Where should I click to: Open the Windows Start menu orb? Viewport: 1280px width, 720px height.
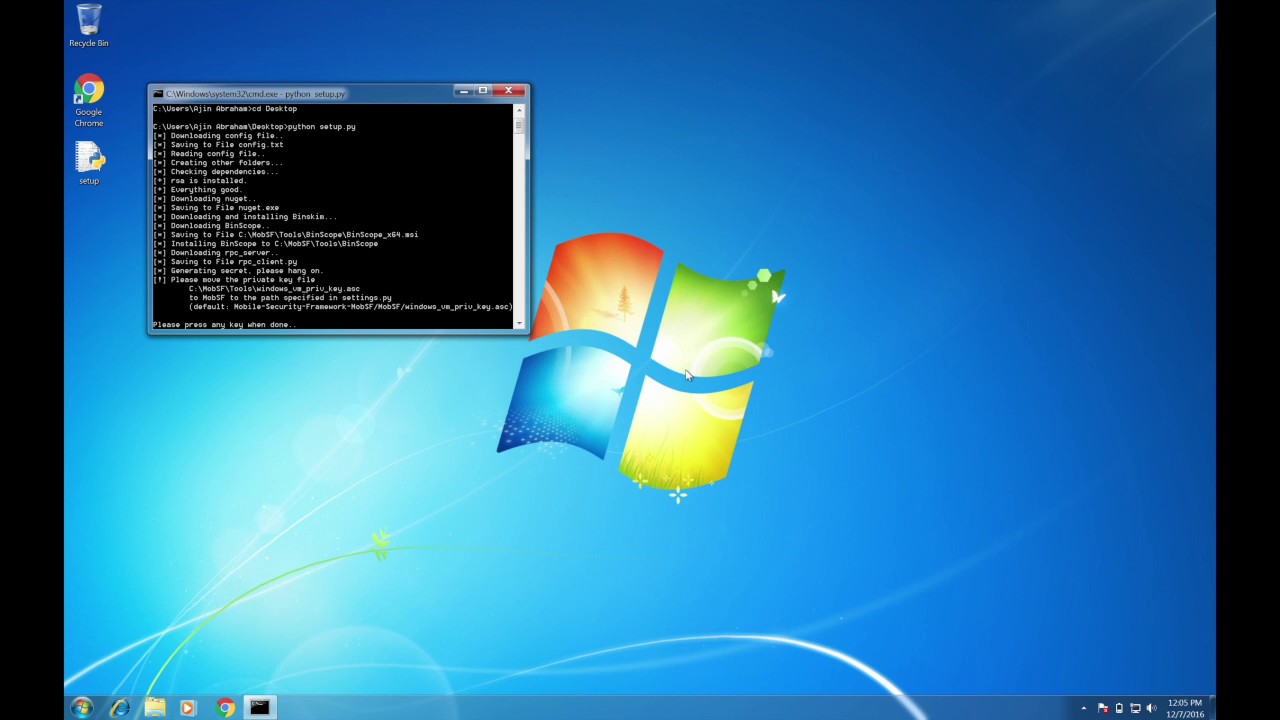(x=82, y=707)
